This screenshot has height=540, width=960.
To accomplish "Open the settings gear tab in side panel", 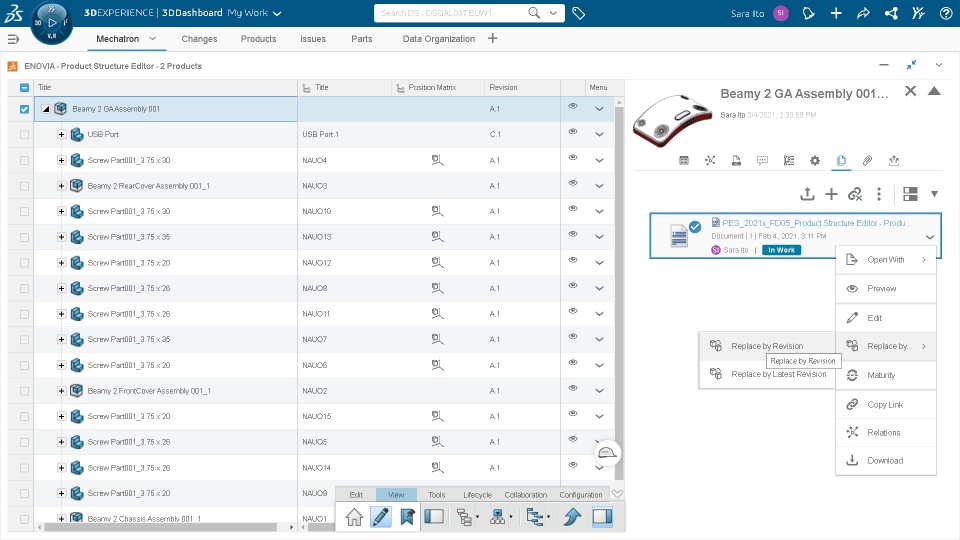I will [x=814, y=160].
